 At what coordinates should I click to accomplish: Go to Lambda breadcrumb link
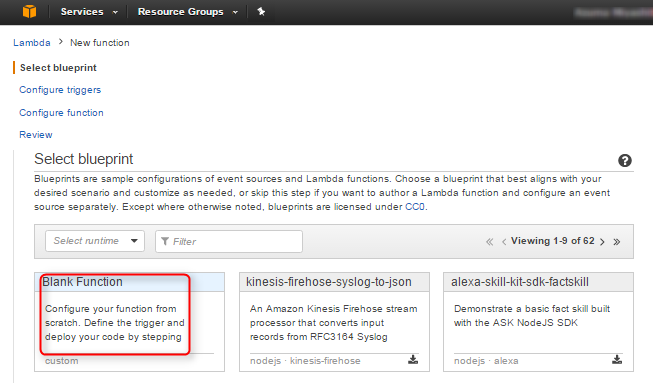[x=32, y=42]
